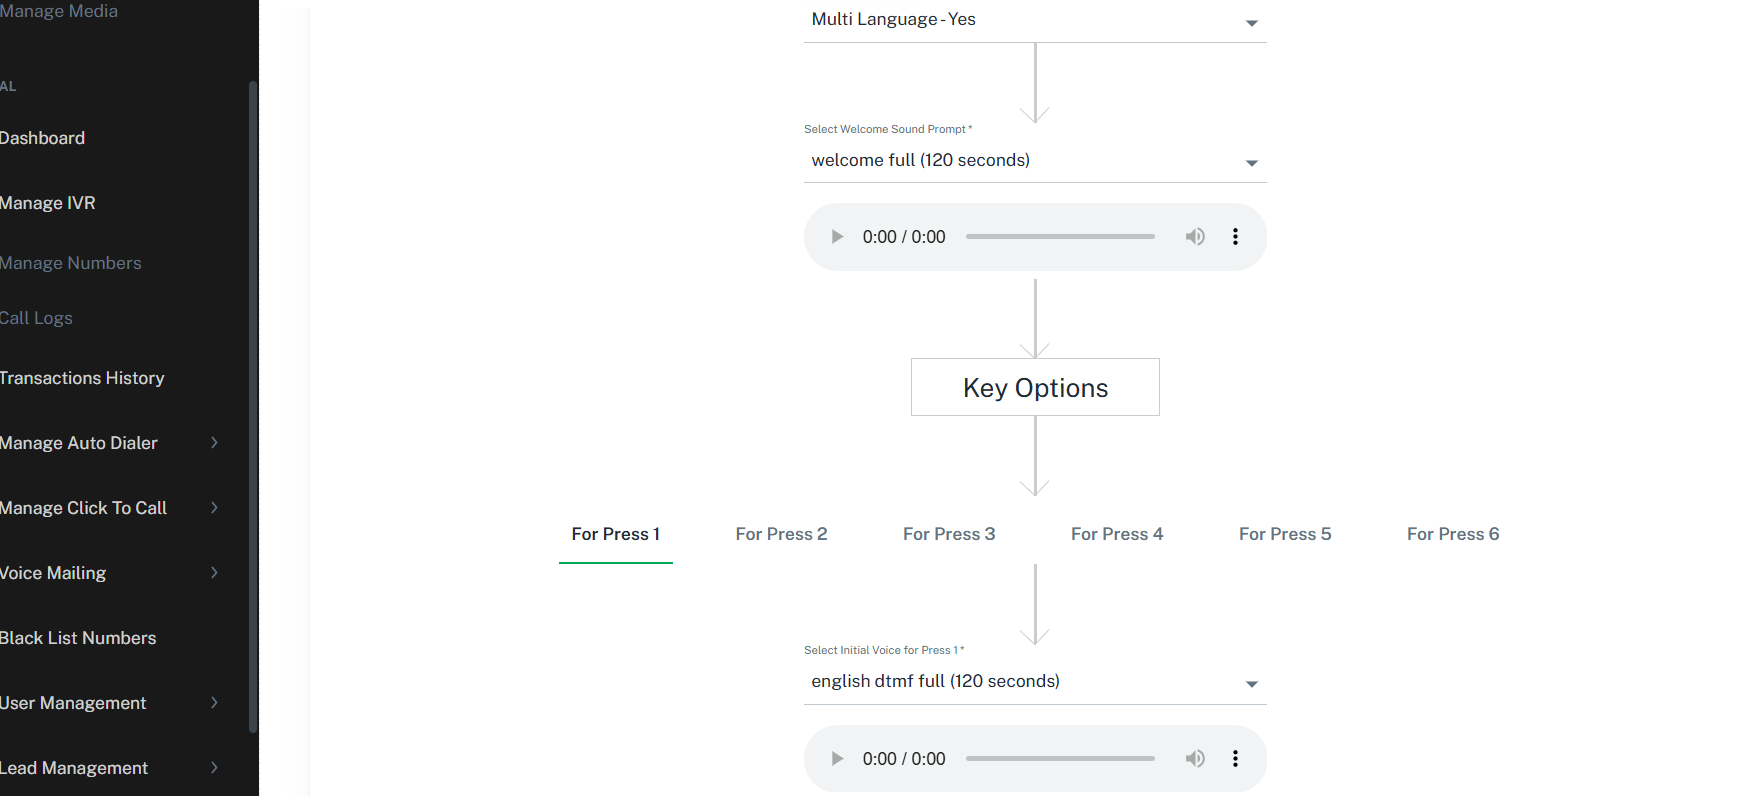
Task: Switch to the For Press 2 tab
Action: [781, 534]
